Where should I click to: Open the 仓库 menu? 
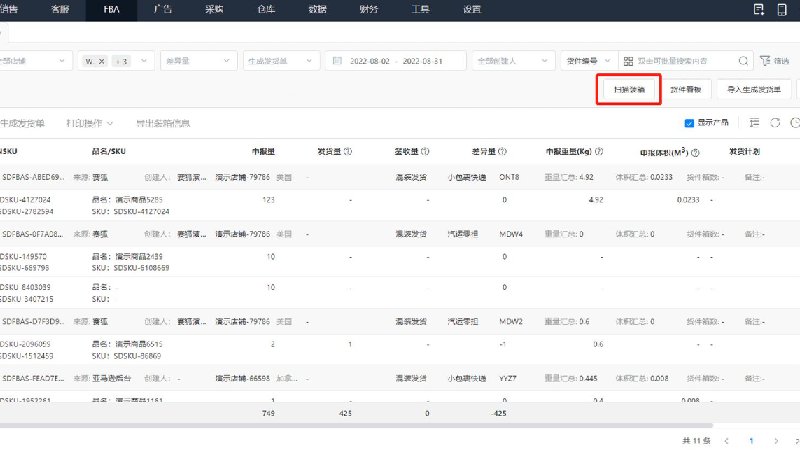[x=266, y=9]
